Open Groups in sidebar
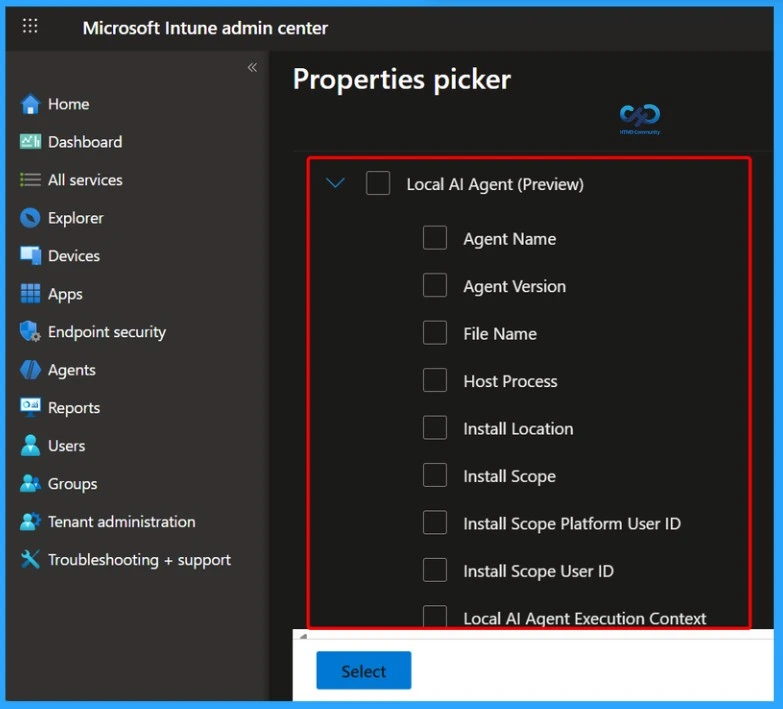783x709 pixels. coord(72,484)
